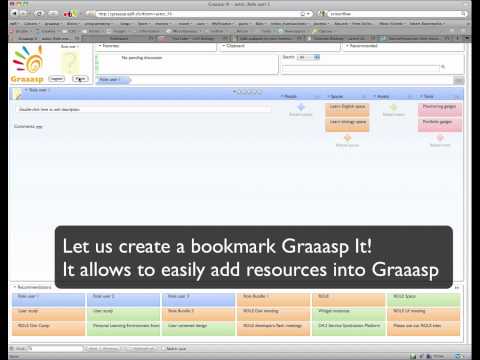The width and height of the screenshot is (480, 360).
Task: Collapse the Clipboard panel
Action: (224, 46)
